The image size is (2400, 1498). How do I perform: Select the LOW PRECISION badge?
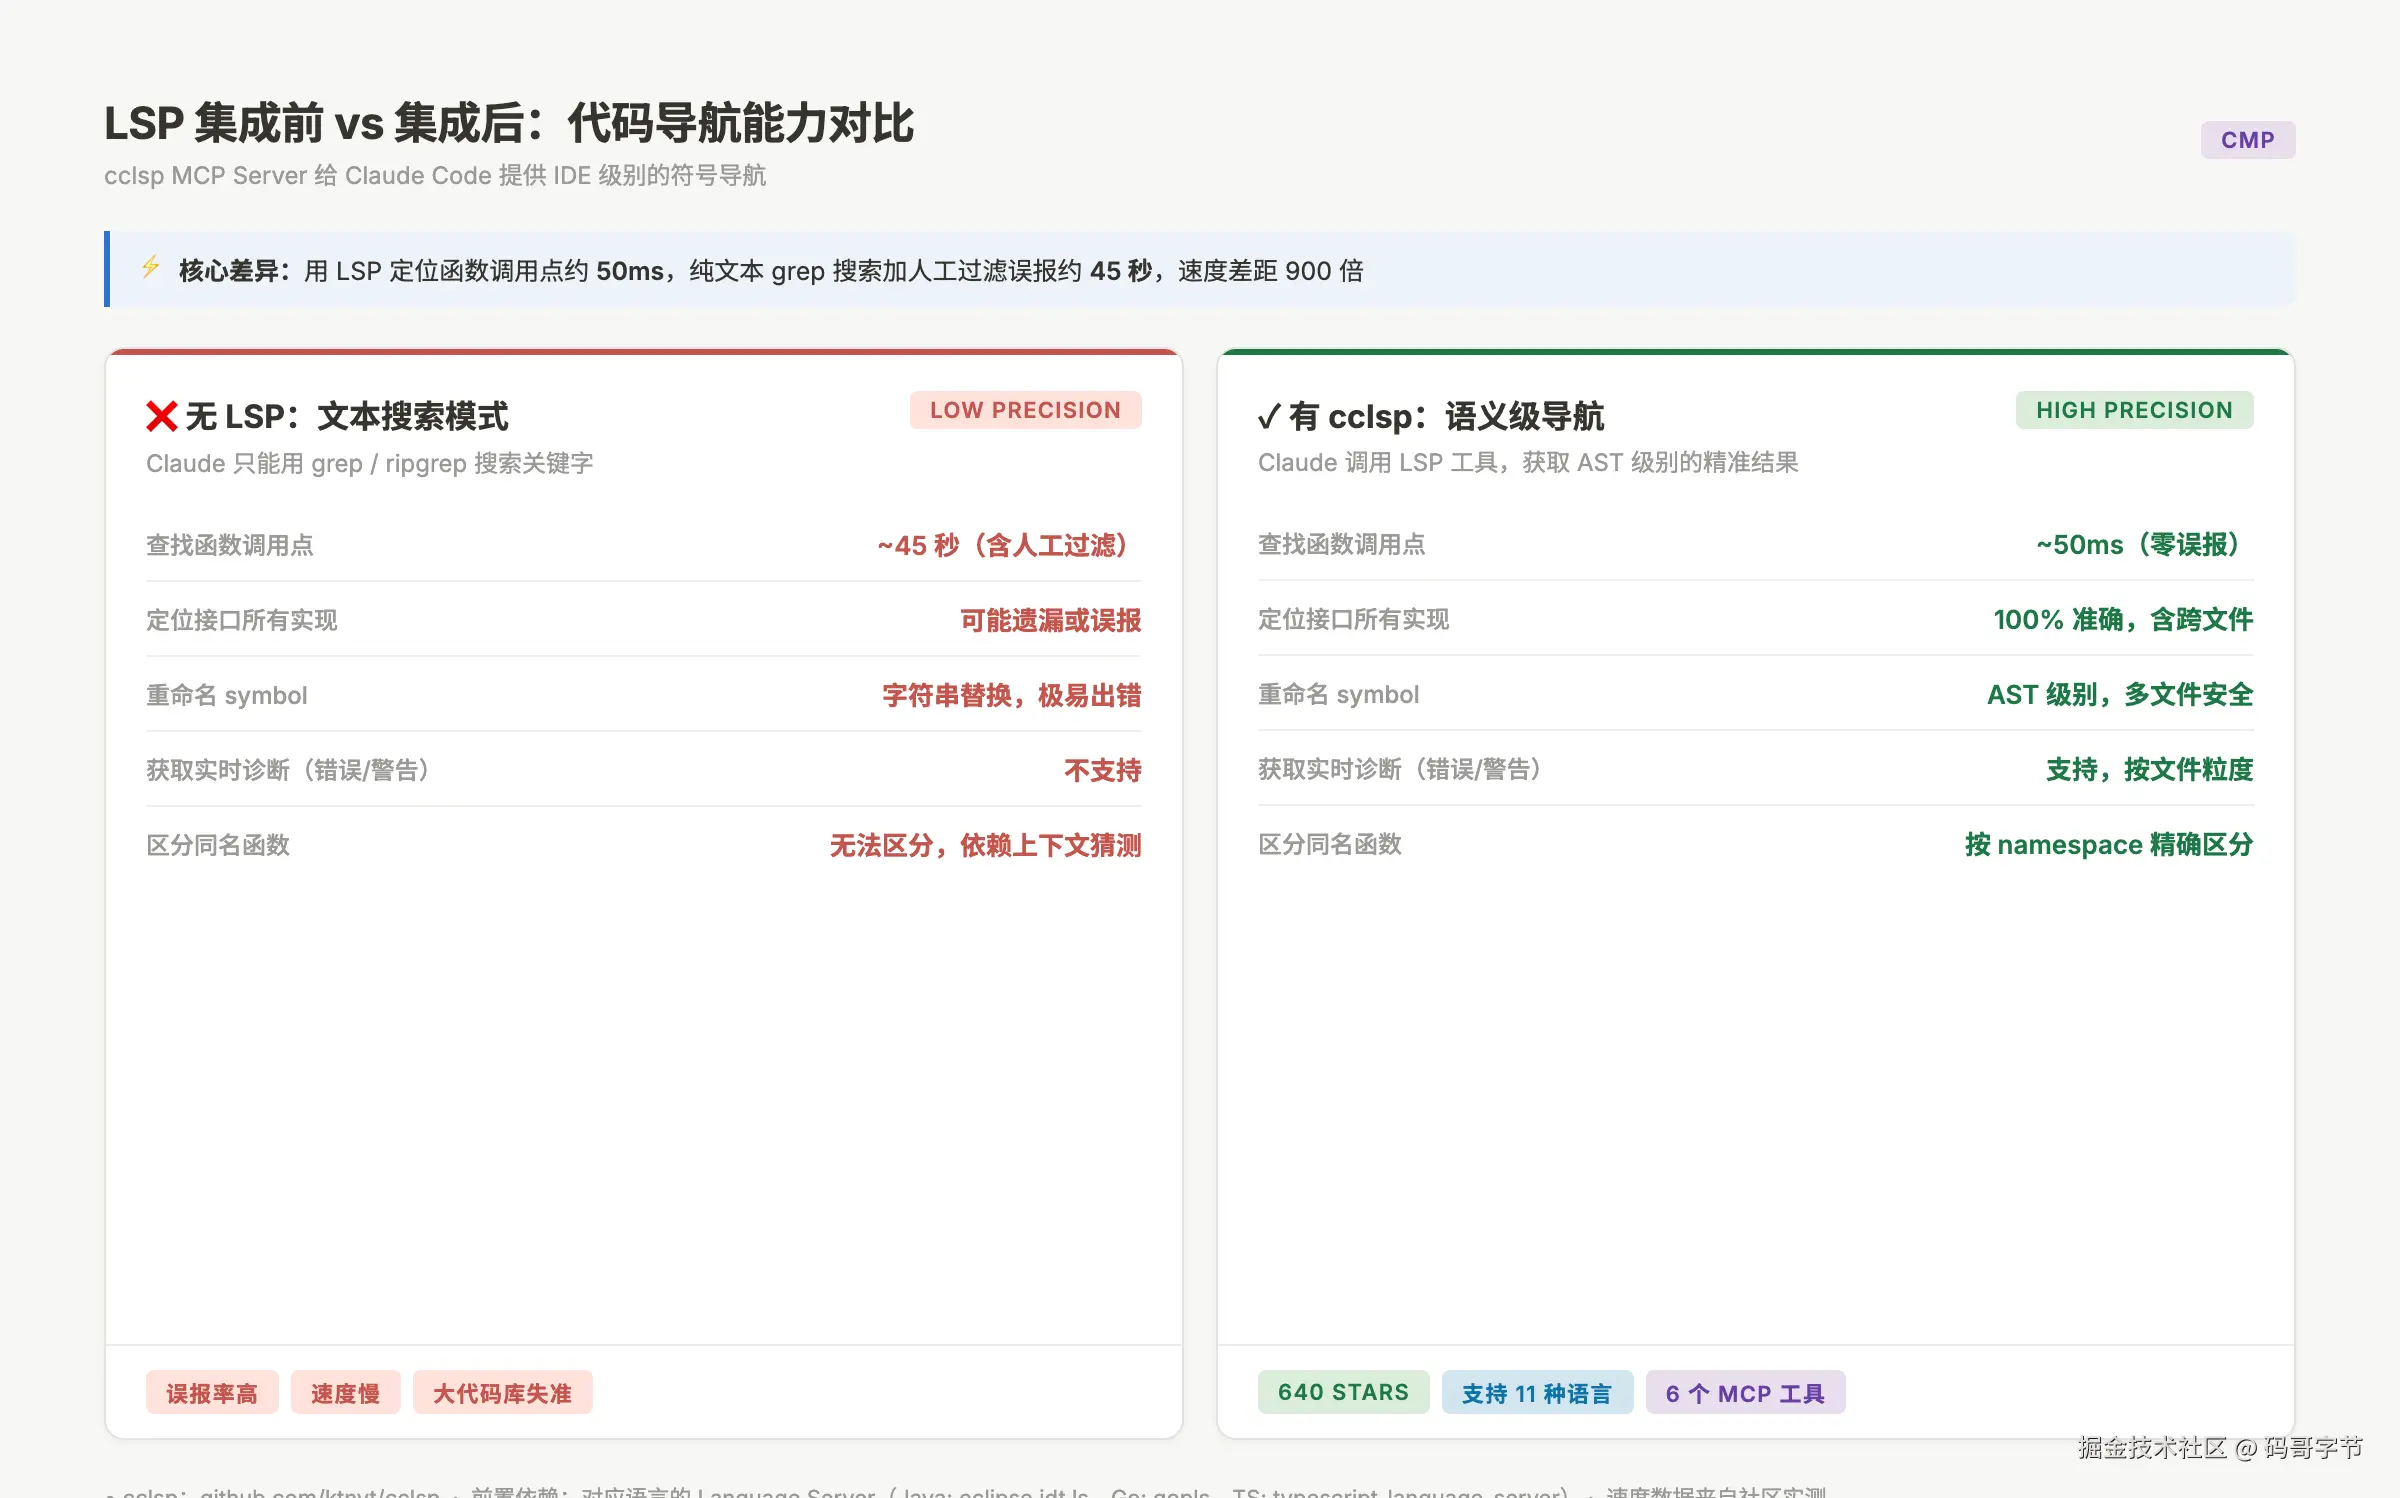[x=1025, y=410]
